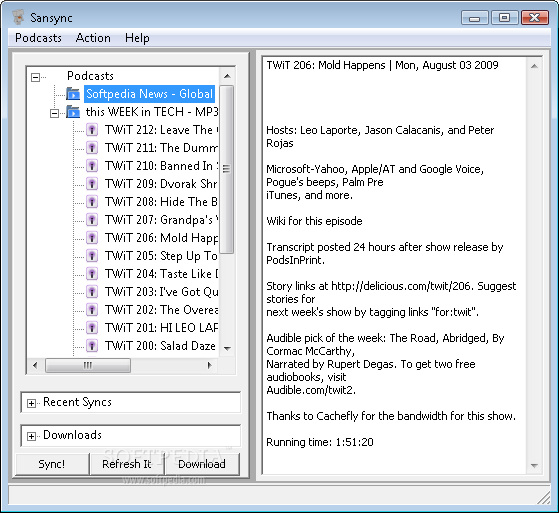Screen dimensions: 559x513
Task: Collapse the Podcasts root tree node
Action: [35, 77]
